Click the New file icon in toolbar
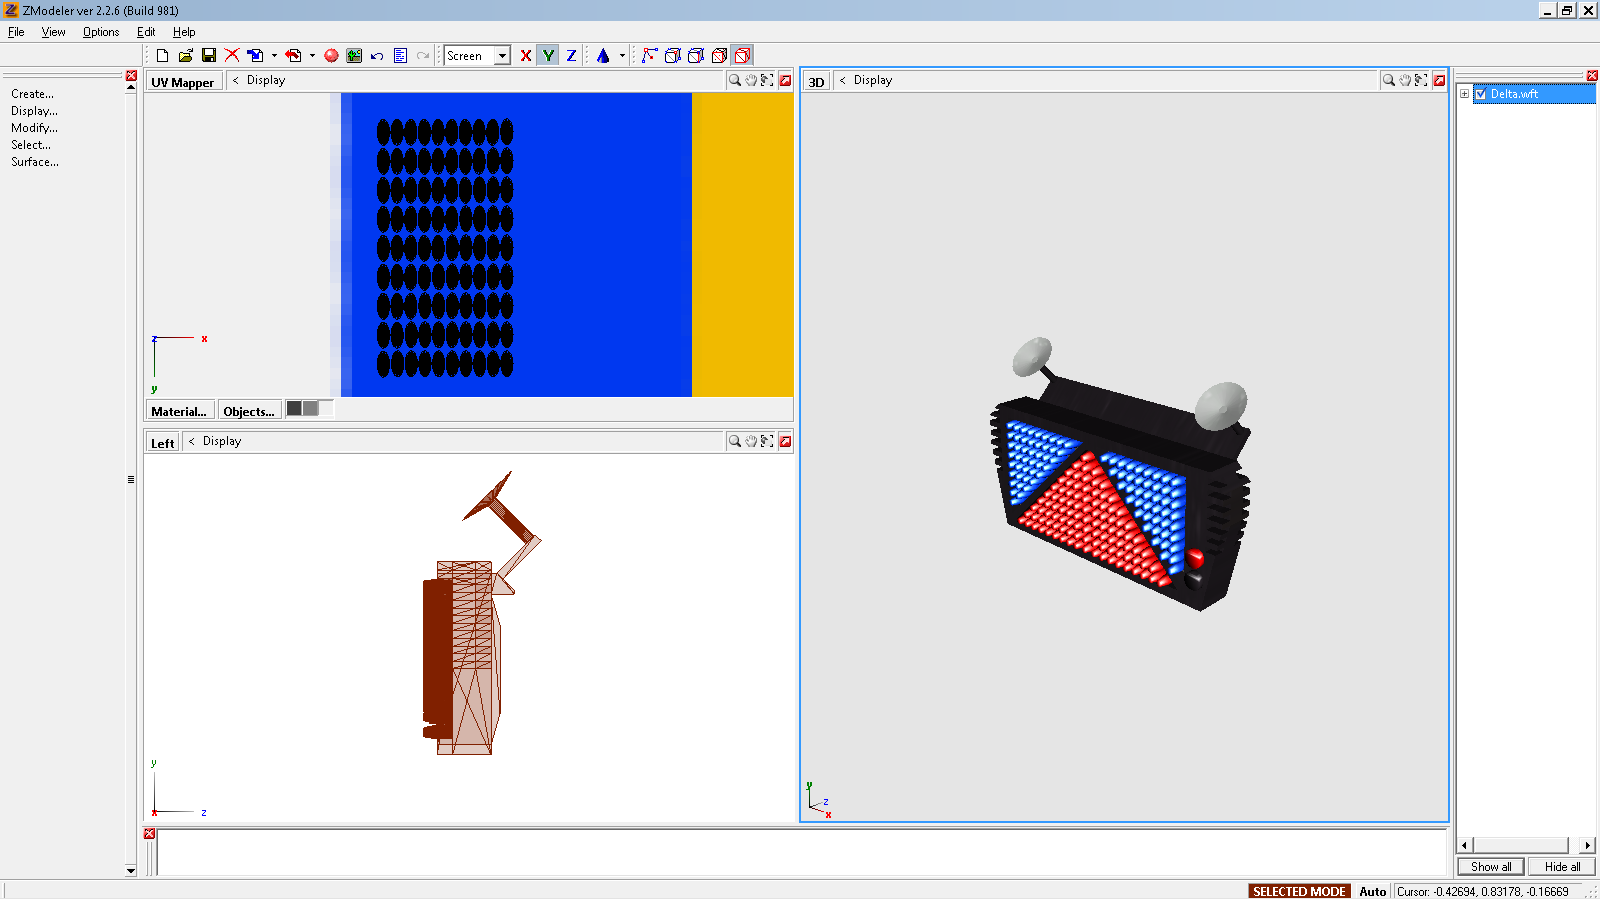This screenshot has width=1600, height=900. 162,56
